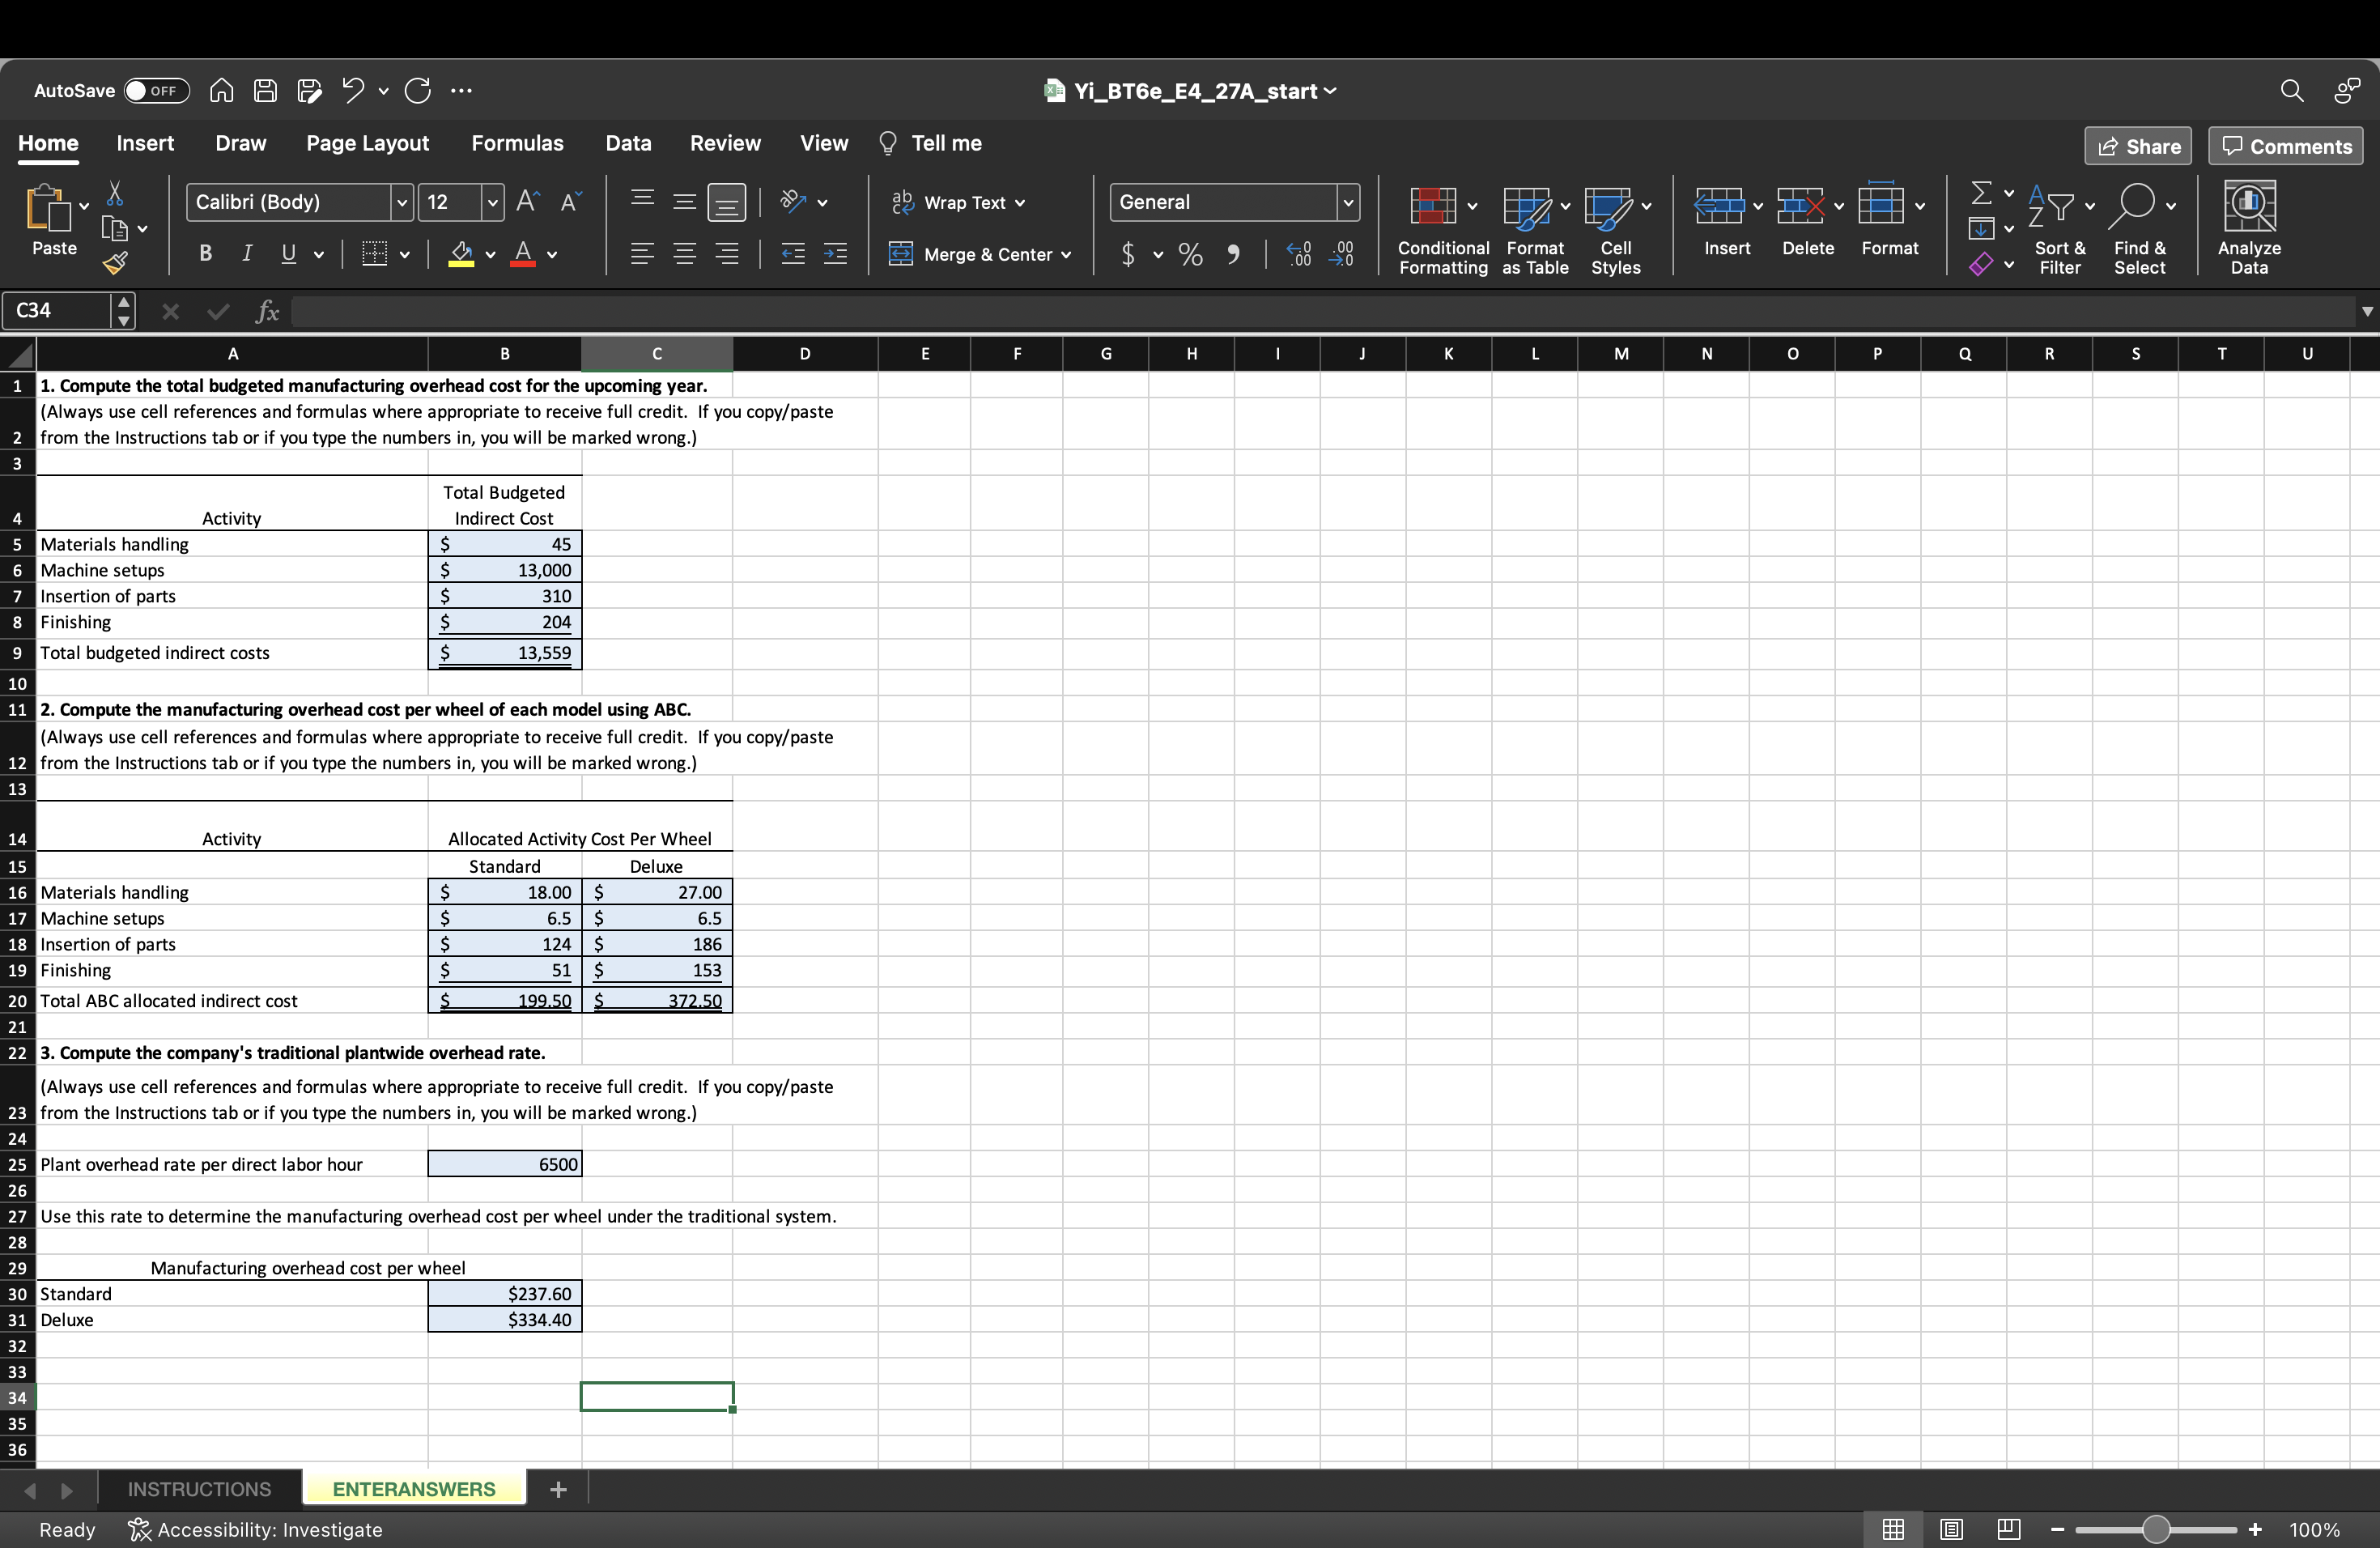Open Find & Select

pos(2140,228)
